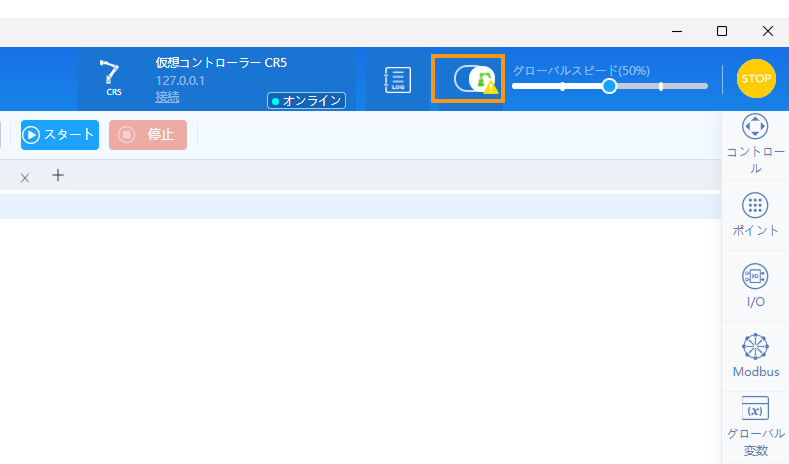Add a new tab with plus icon
The image size is (789, 464).
click(58, 175)
